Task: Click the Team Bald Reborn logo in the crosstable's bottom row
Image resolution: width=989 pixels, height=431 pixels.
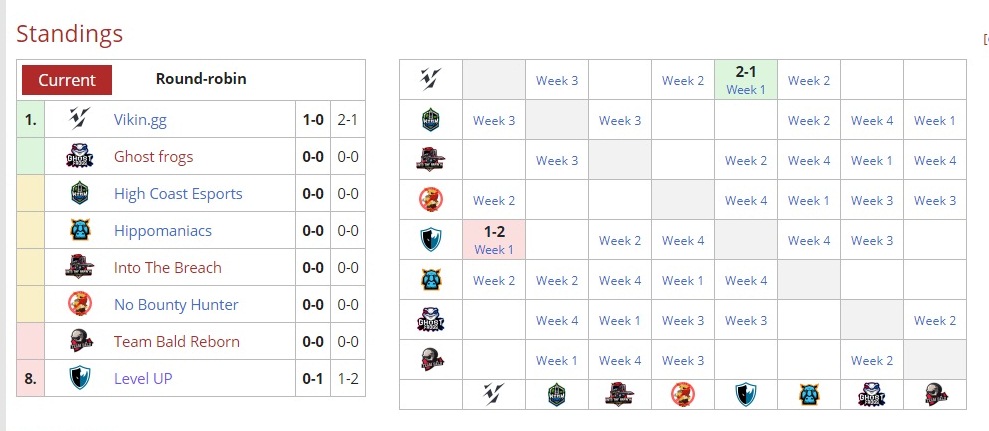Action: click(x=935, y=394)
